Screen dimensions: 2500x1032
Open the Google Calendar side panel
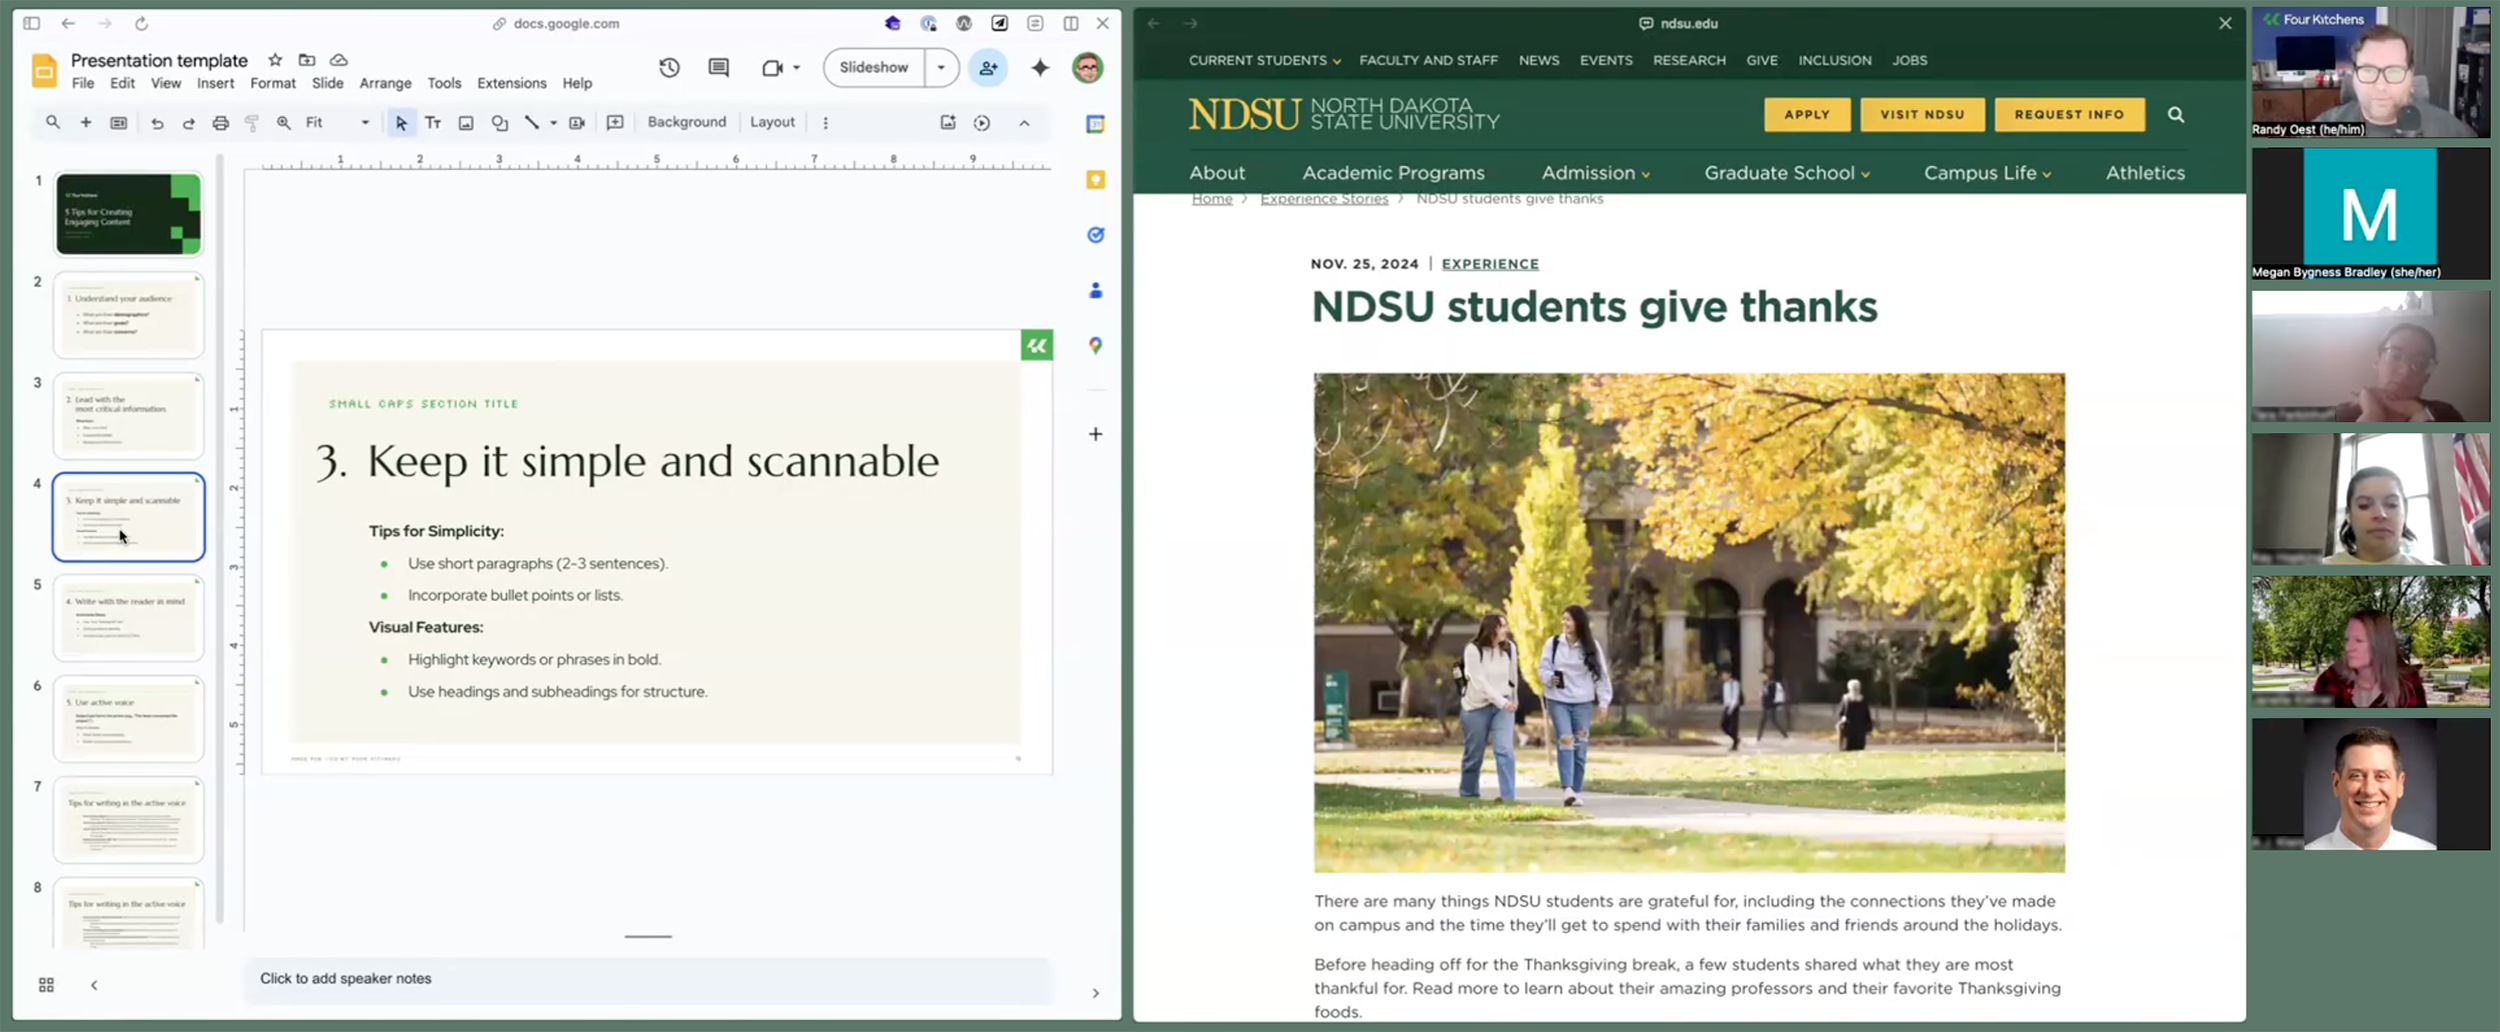[x=1095, y=123]
